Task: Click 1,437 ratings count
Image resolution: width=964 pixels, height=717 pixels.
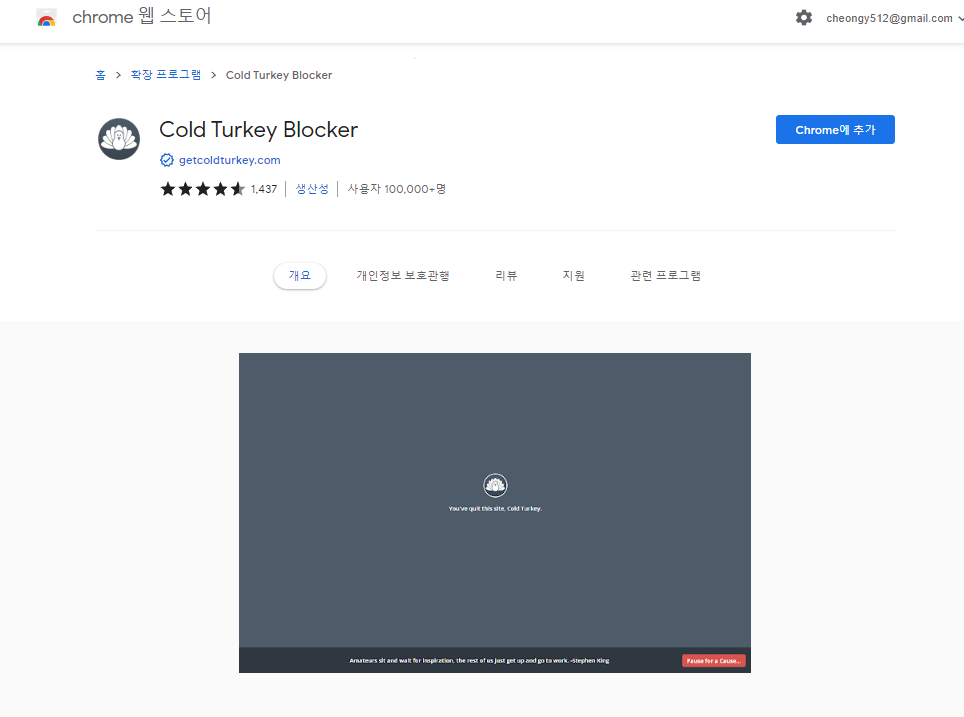Action: click(264, 189)
